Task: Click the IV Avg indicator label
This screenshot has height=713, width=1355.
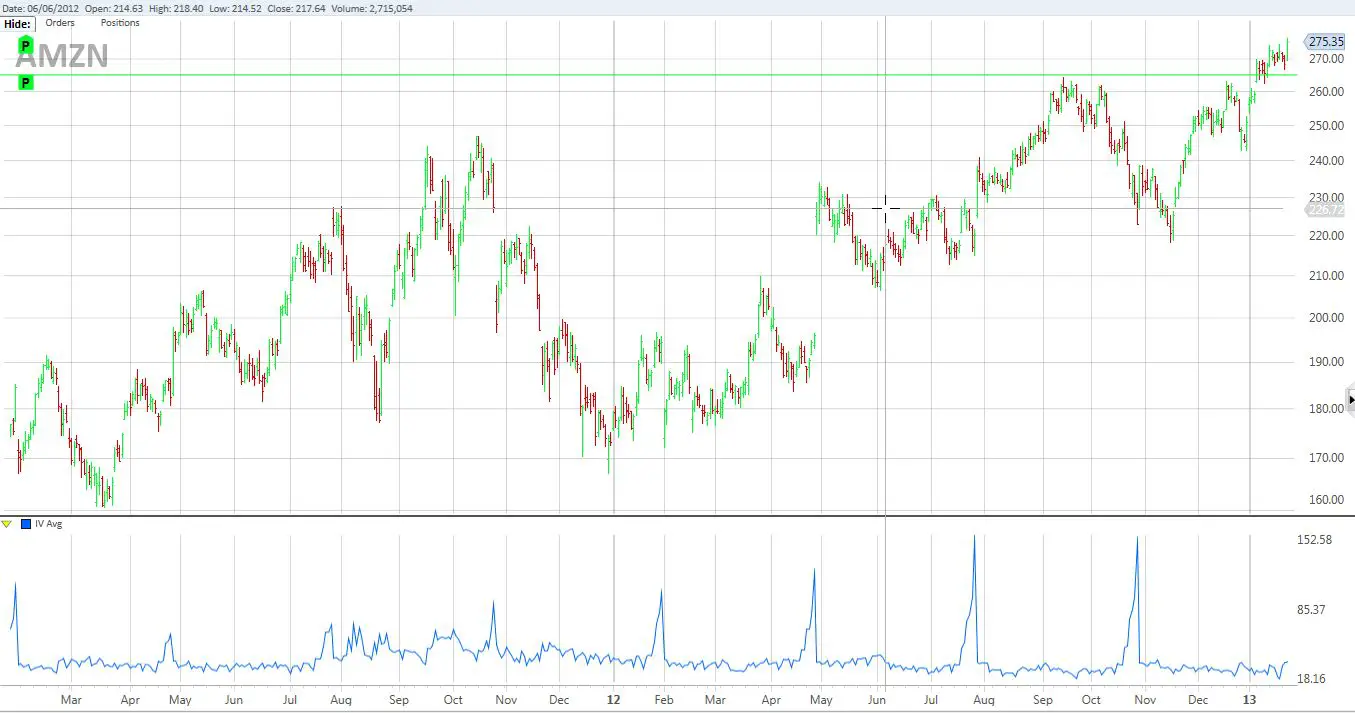Action: (x=48, y=524)
